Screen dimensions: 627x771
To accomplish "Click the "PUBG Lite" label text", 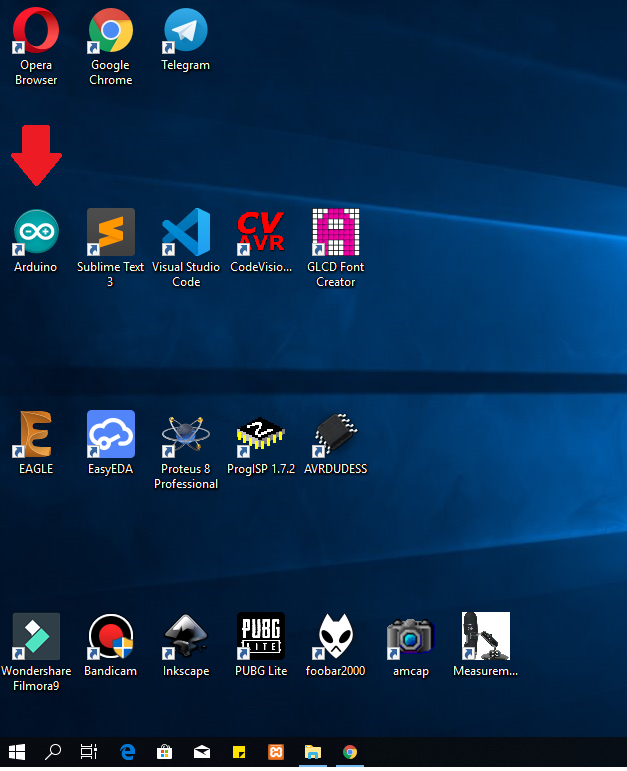I will 261,671.
